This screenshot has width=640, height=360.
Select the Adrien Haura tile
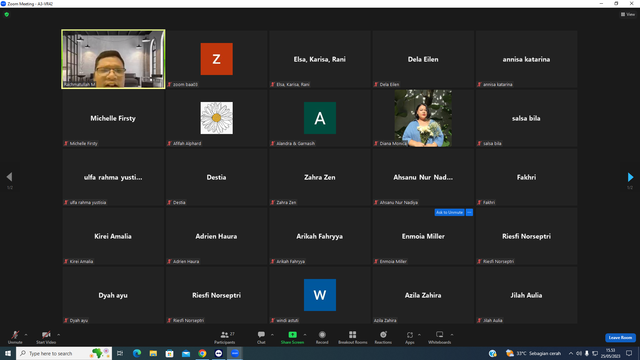point(216,236)
